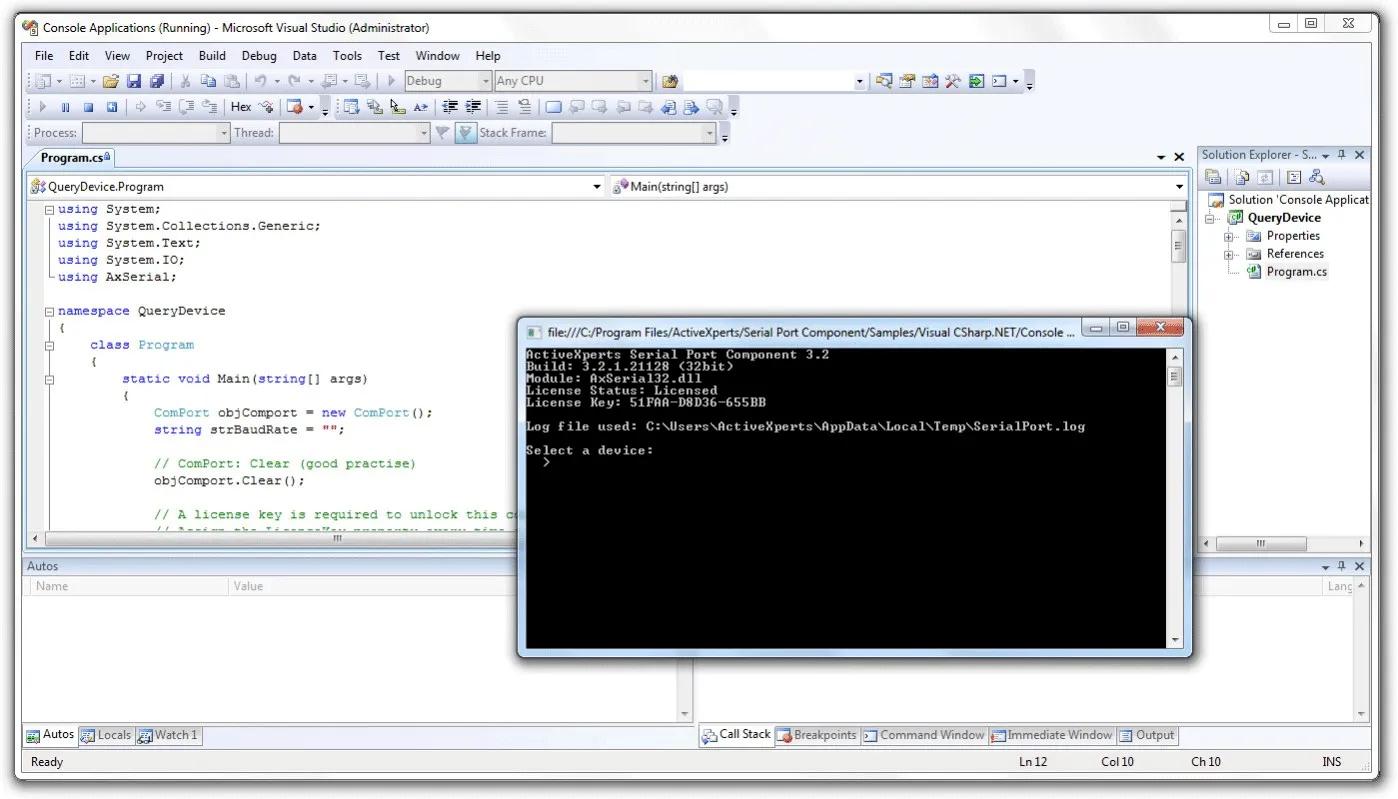Click the code editor horizontal scrollbar thumb
This screenshot has height=799, width=1398.
click(336, 538)
